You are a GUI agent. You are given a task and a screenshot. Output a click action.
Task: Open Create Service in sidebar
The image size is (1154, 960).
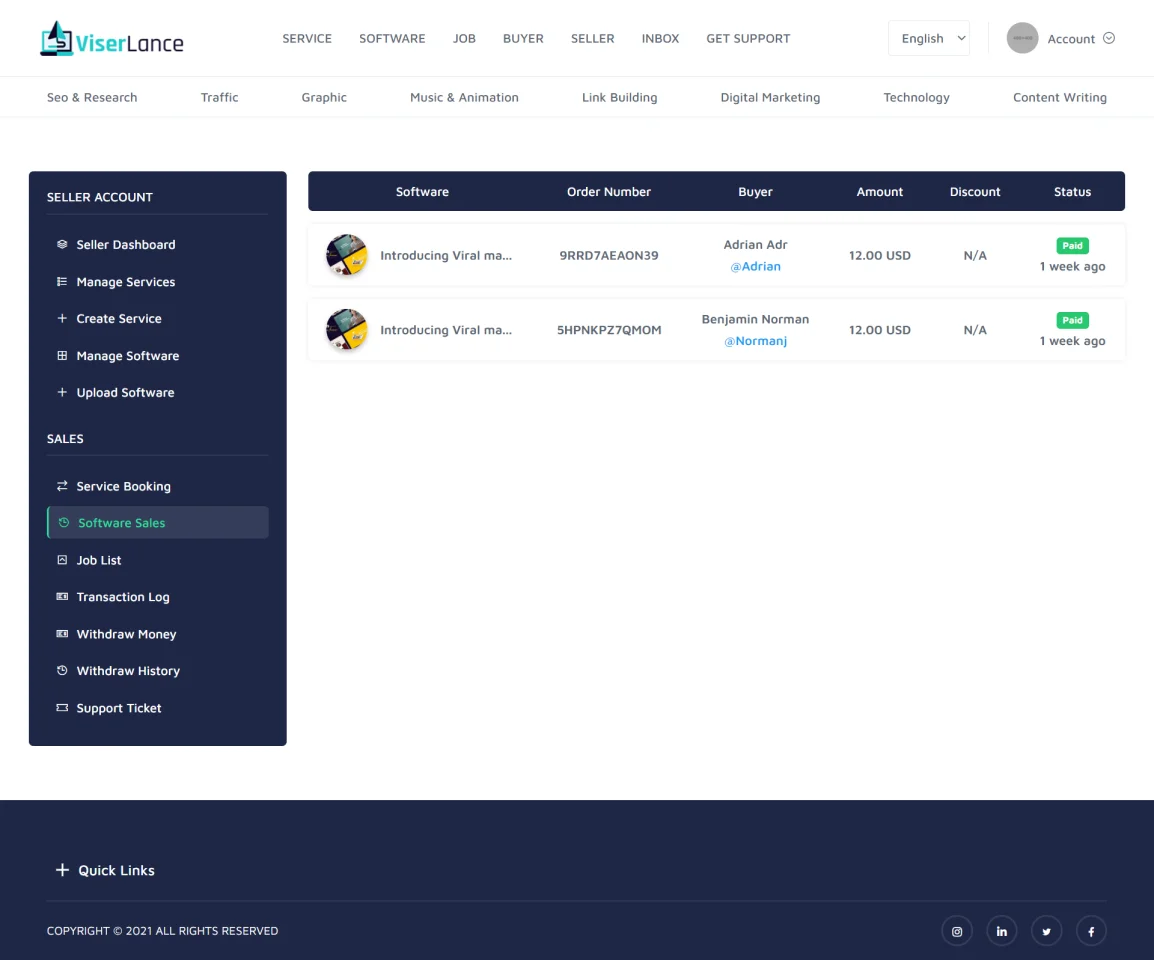157,318
